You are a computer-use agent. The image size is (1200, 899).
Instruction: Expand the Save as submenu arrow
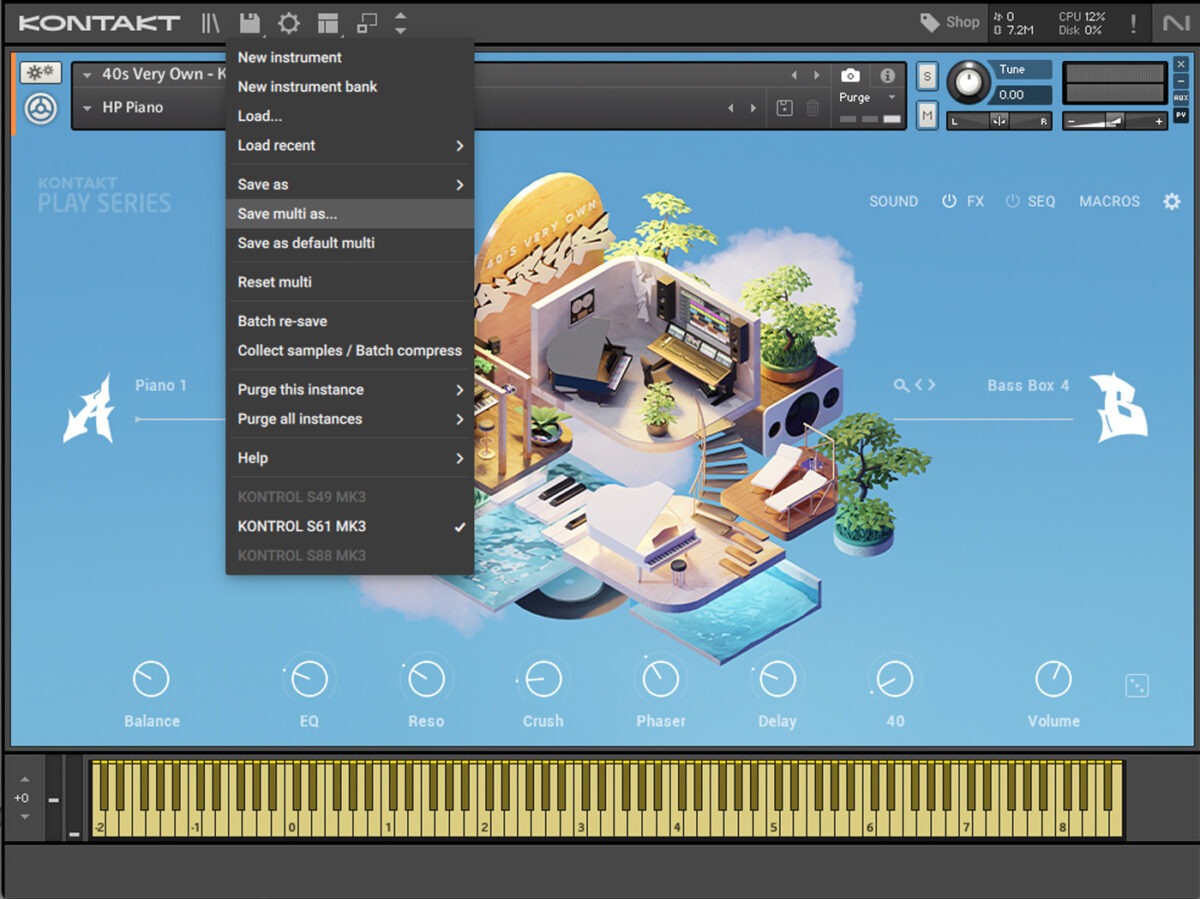[x=460, y=184]
